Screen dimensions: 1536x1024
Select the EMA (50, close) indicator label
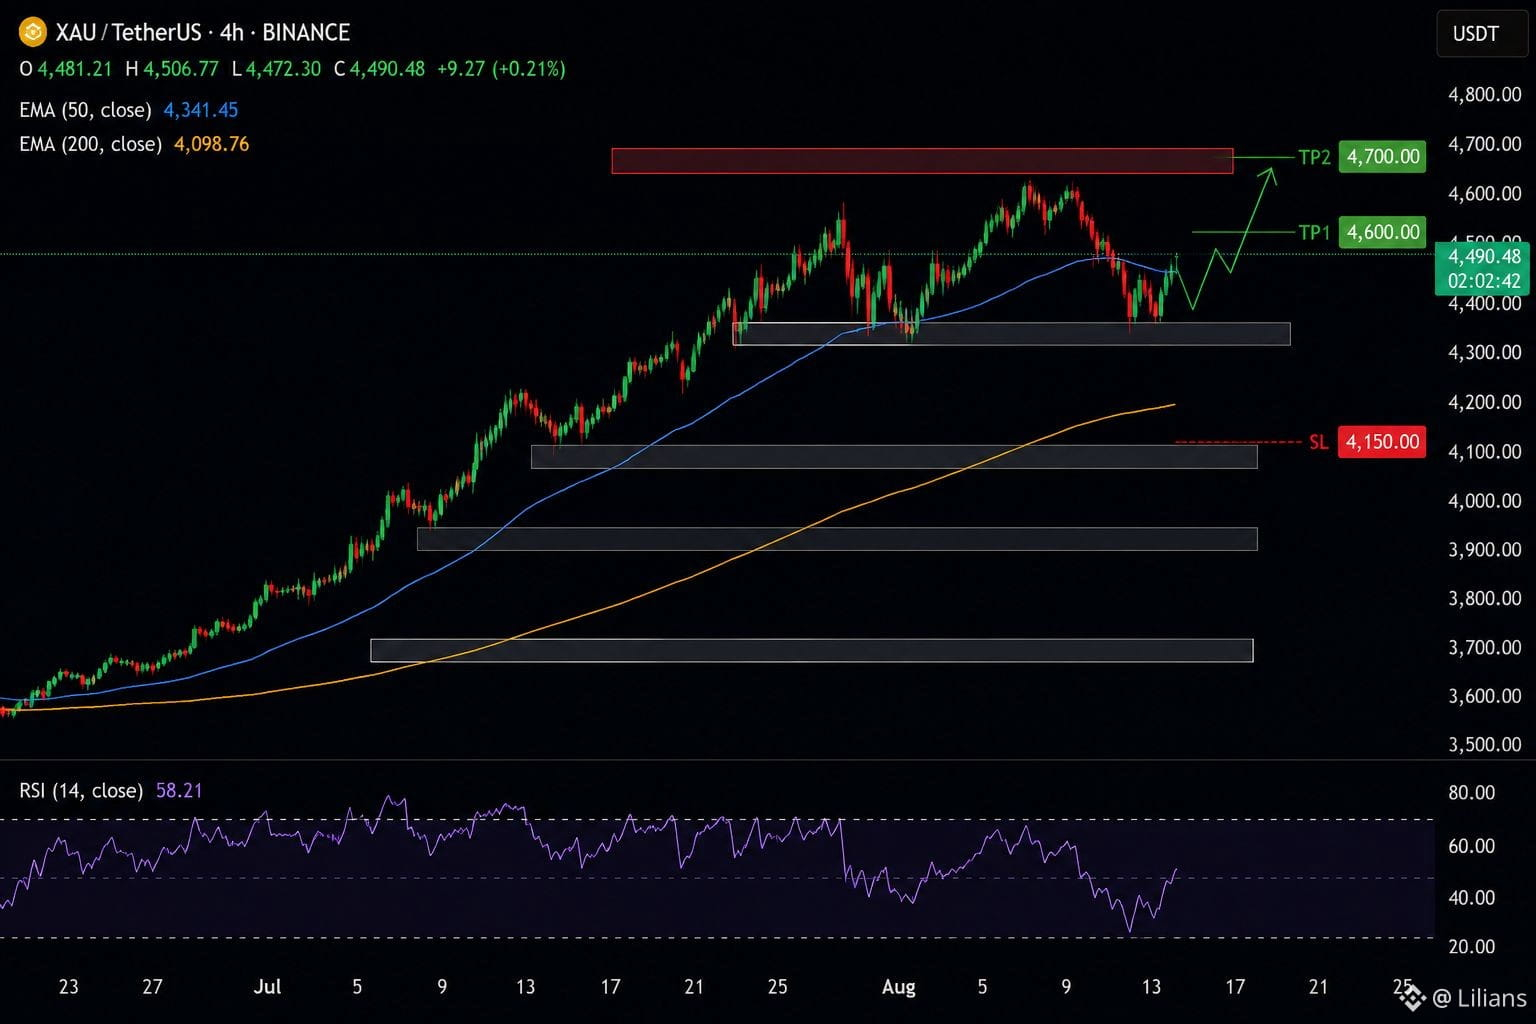pyautogui.click(x=85, y=110)
